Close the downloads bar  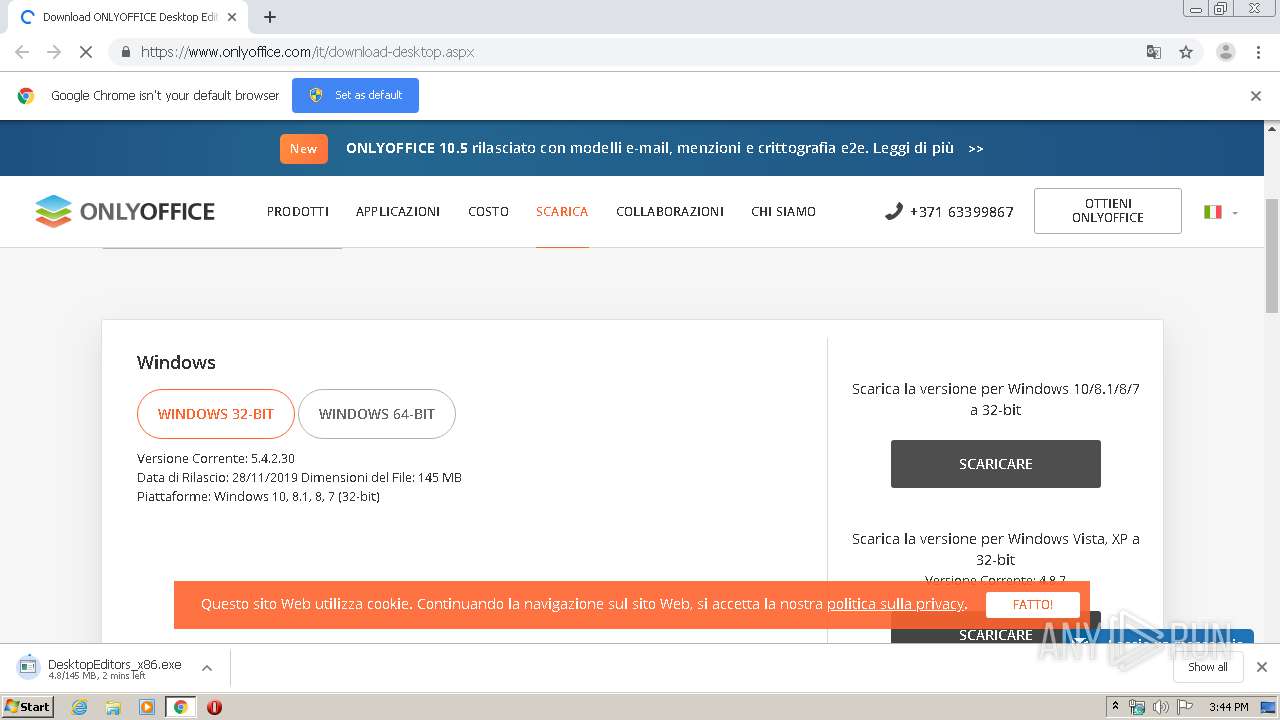1262,667
